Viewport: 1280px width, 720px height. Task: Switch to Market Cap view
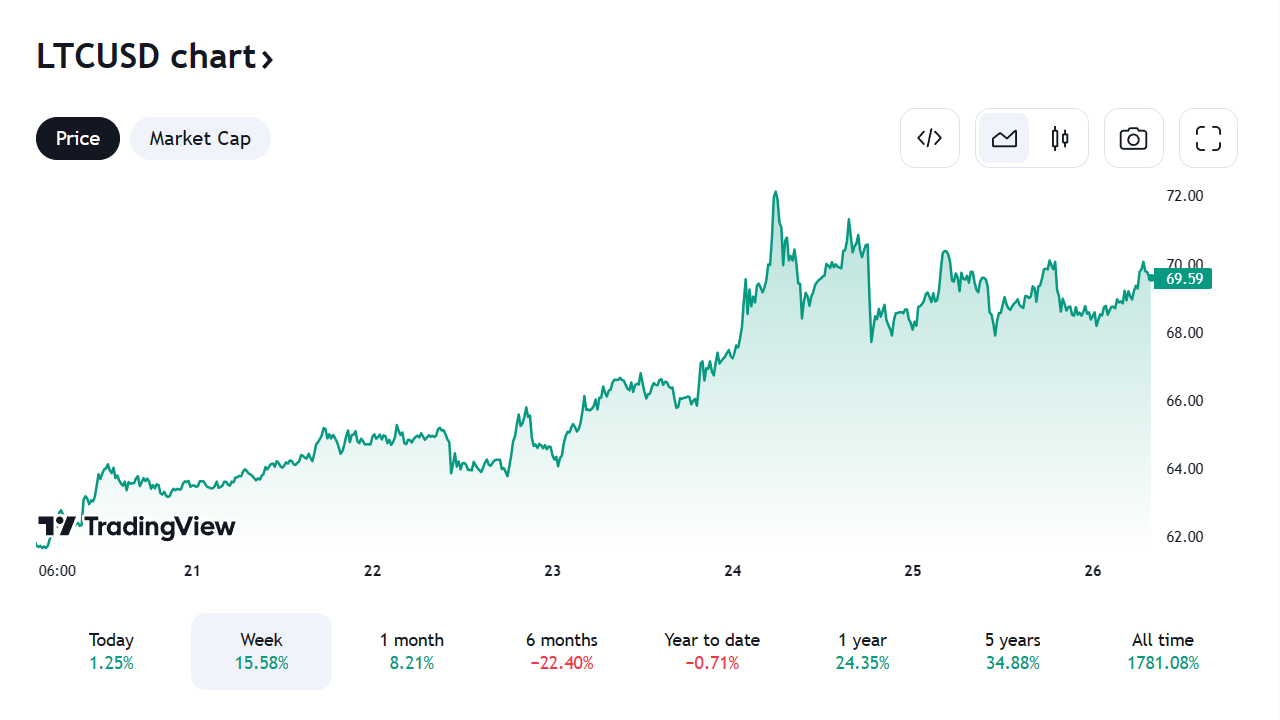tap(200, 138)
